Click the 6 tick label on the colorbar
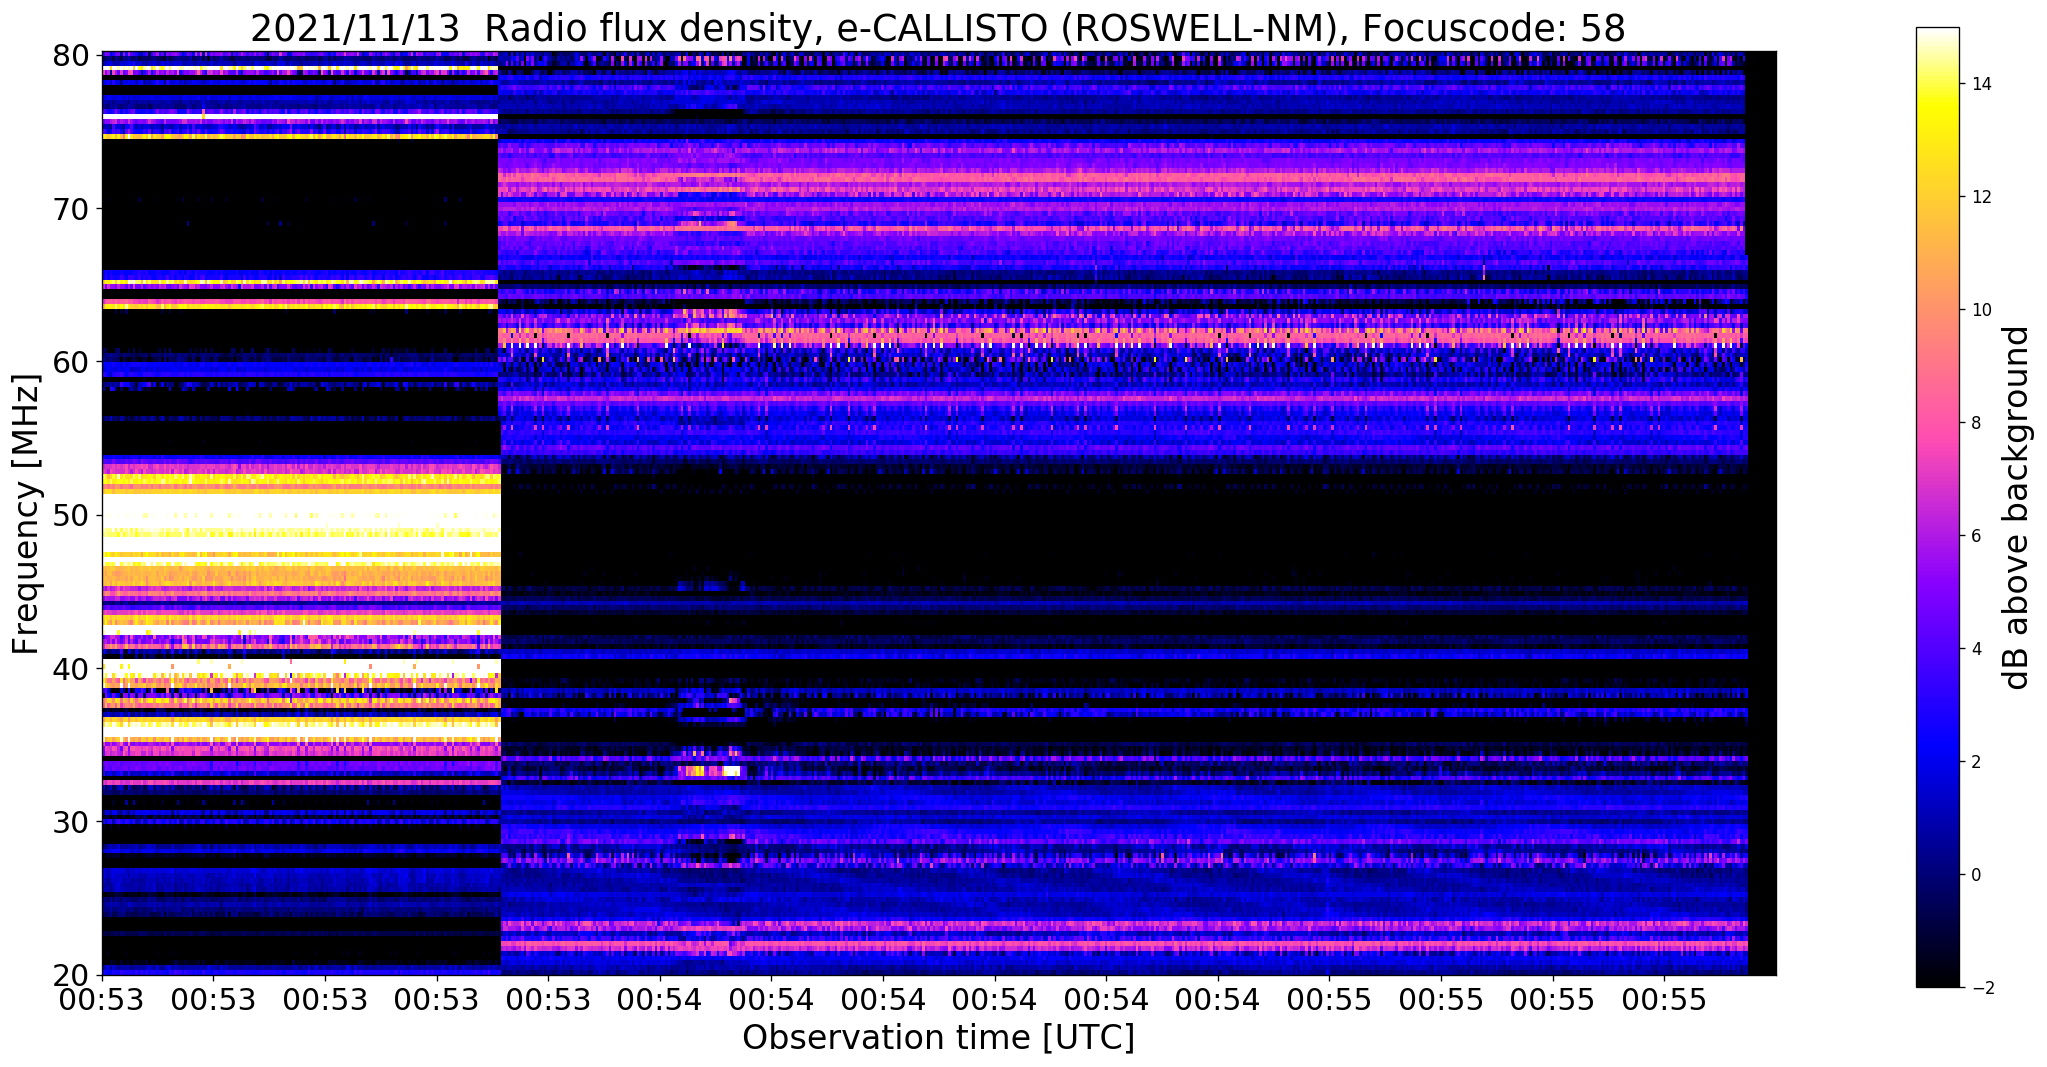The width and height of the screenshot is (2047, 1067). [x=1975, y=536]
